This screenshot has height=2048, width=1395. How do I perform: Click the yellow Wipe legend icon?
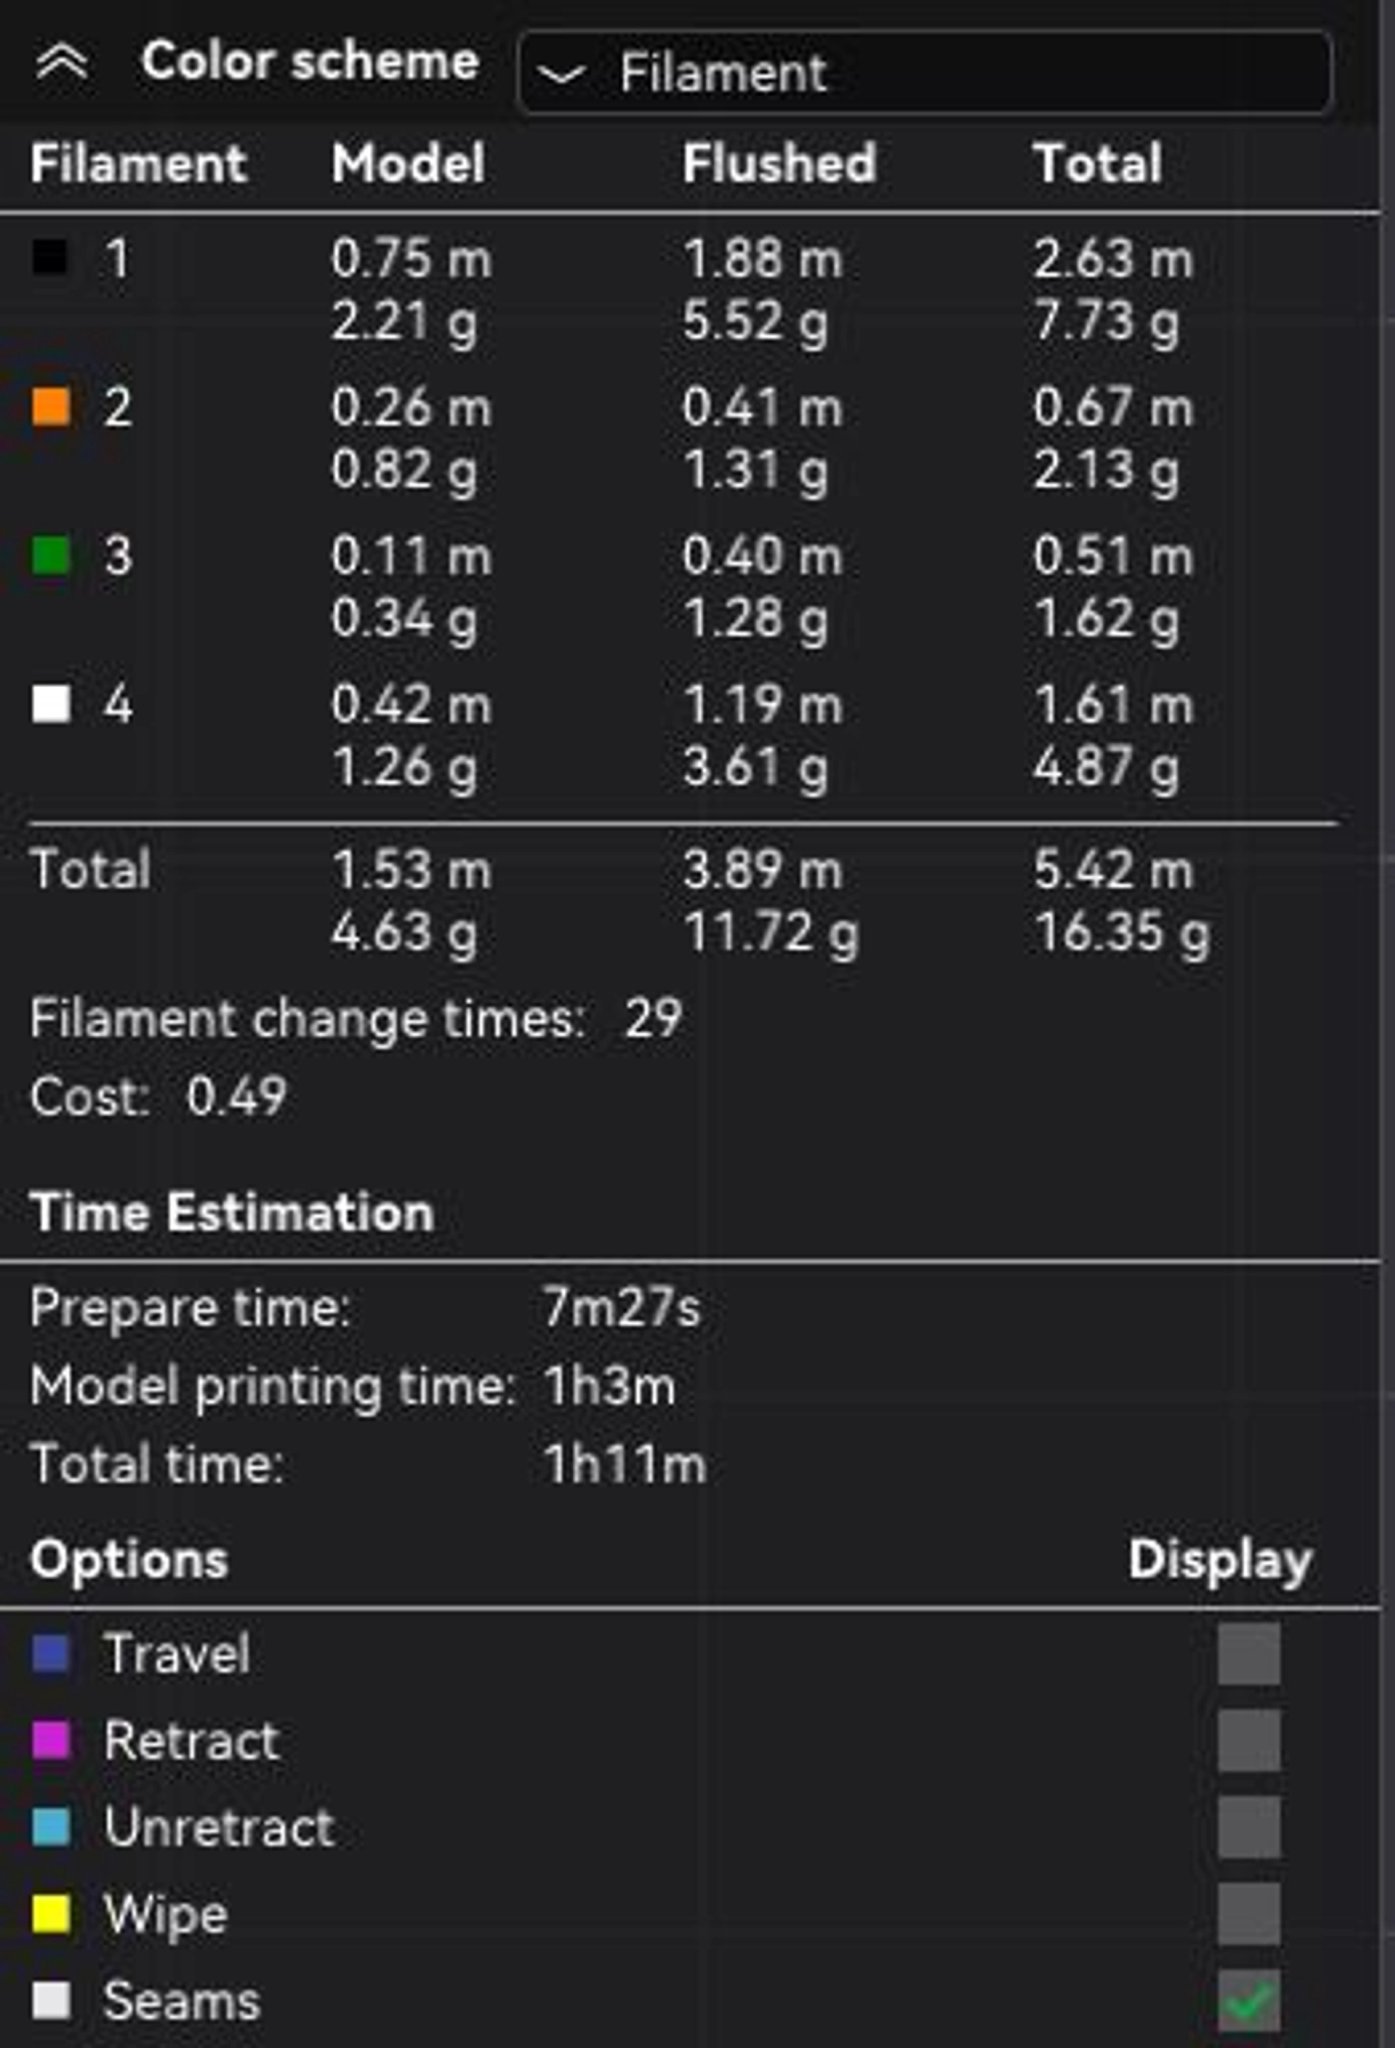pos(51,1914)
